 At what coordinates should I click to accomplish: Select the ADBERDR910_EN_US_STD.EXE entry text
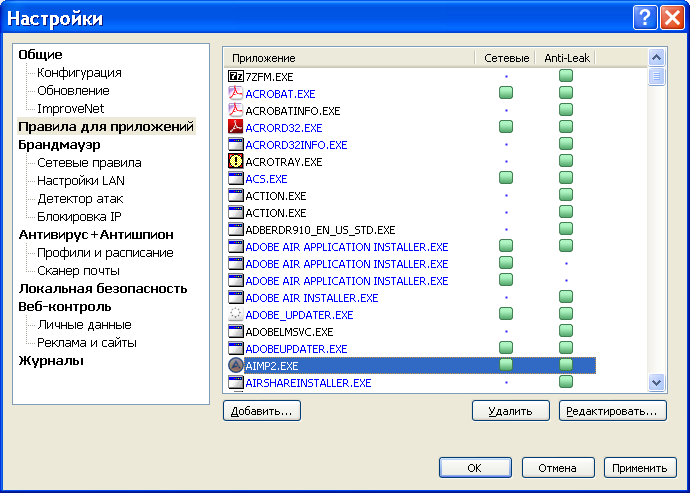320,230
